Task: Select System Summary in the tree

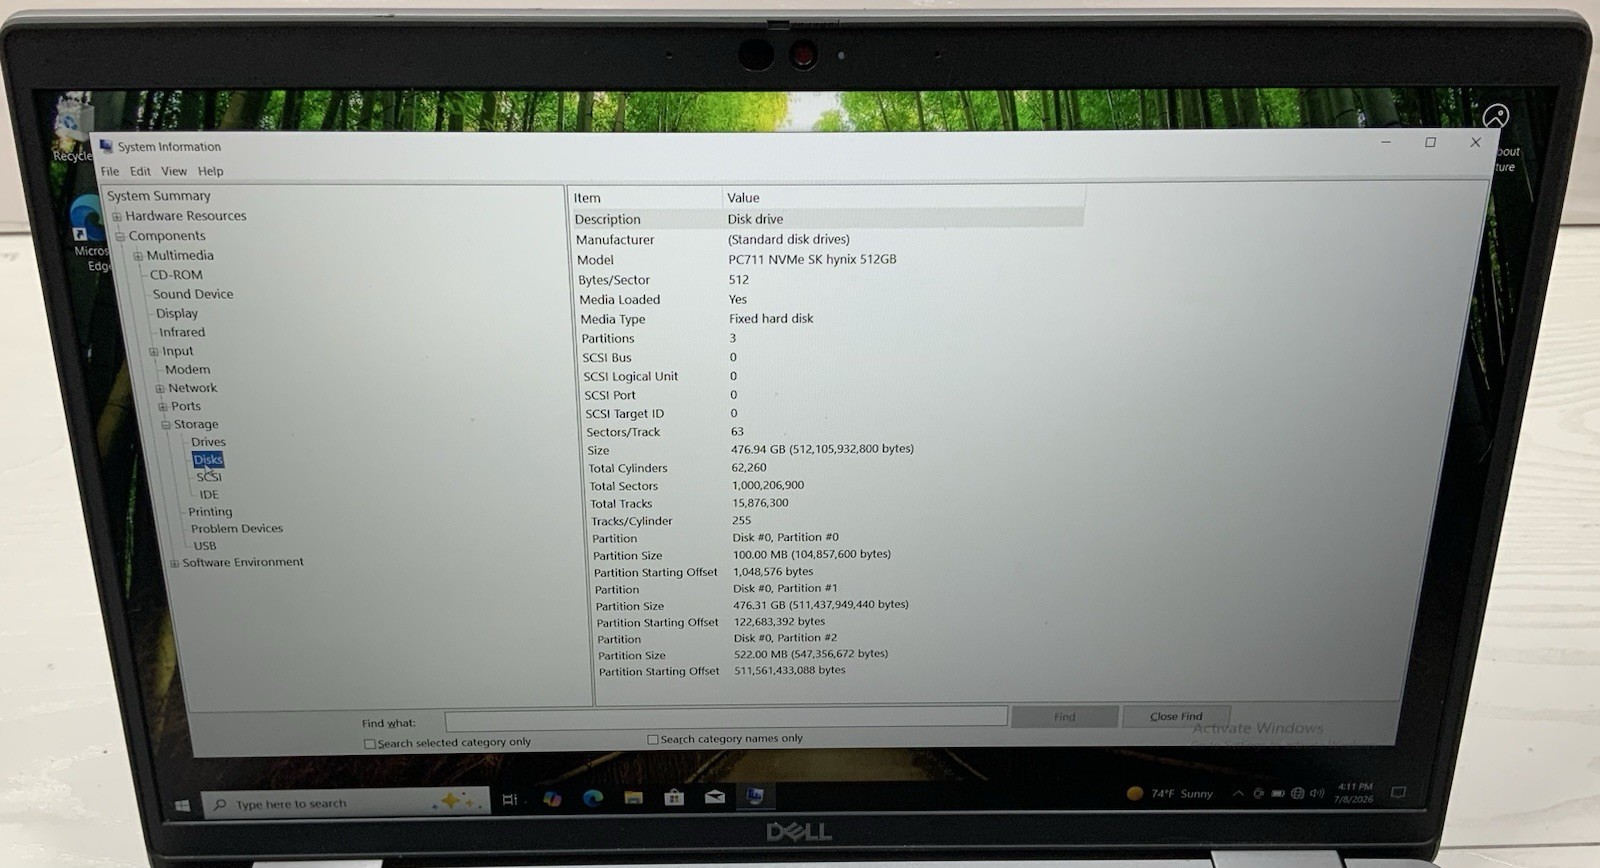Action: coord(159,196)
